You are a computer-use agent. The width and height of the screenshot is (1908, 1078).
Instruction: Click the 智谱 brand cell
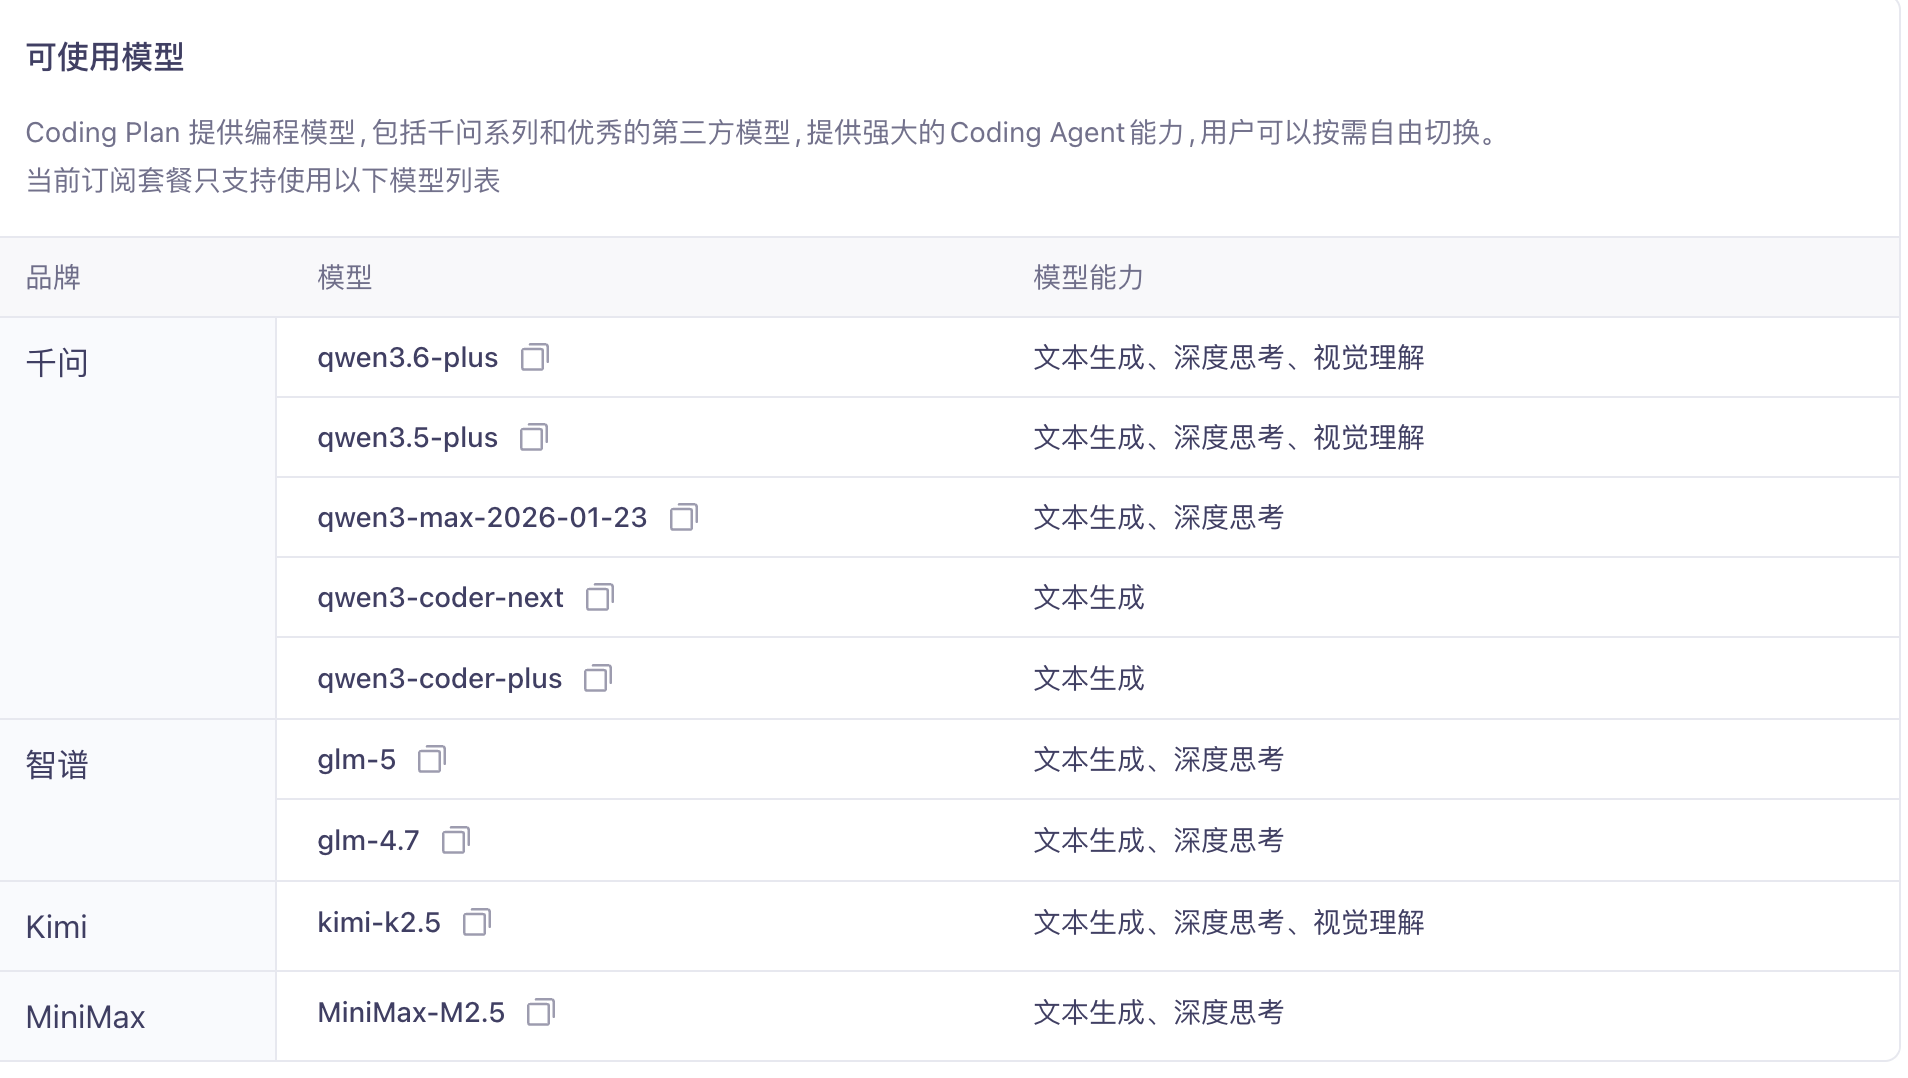(138, 800)
